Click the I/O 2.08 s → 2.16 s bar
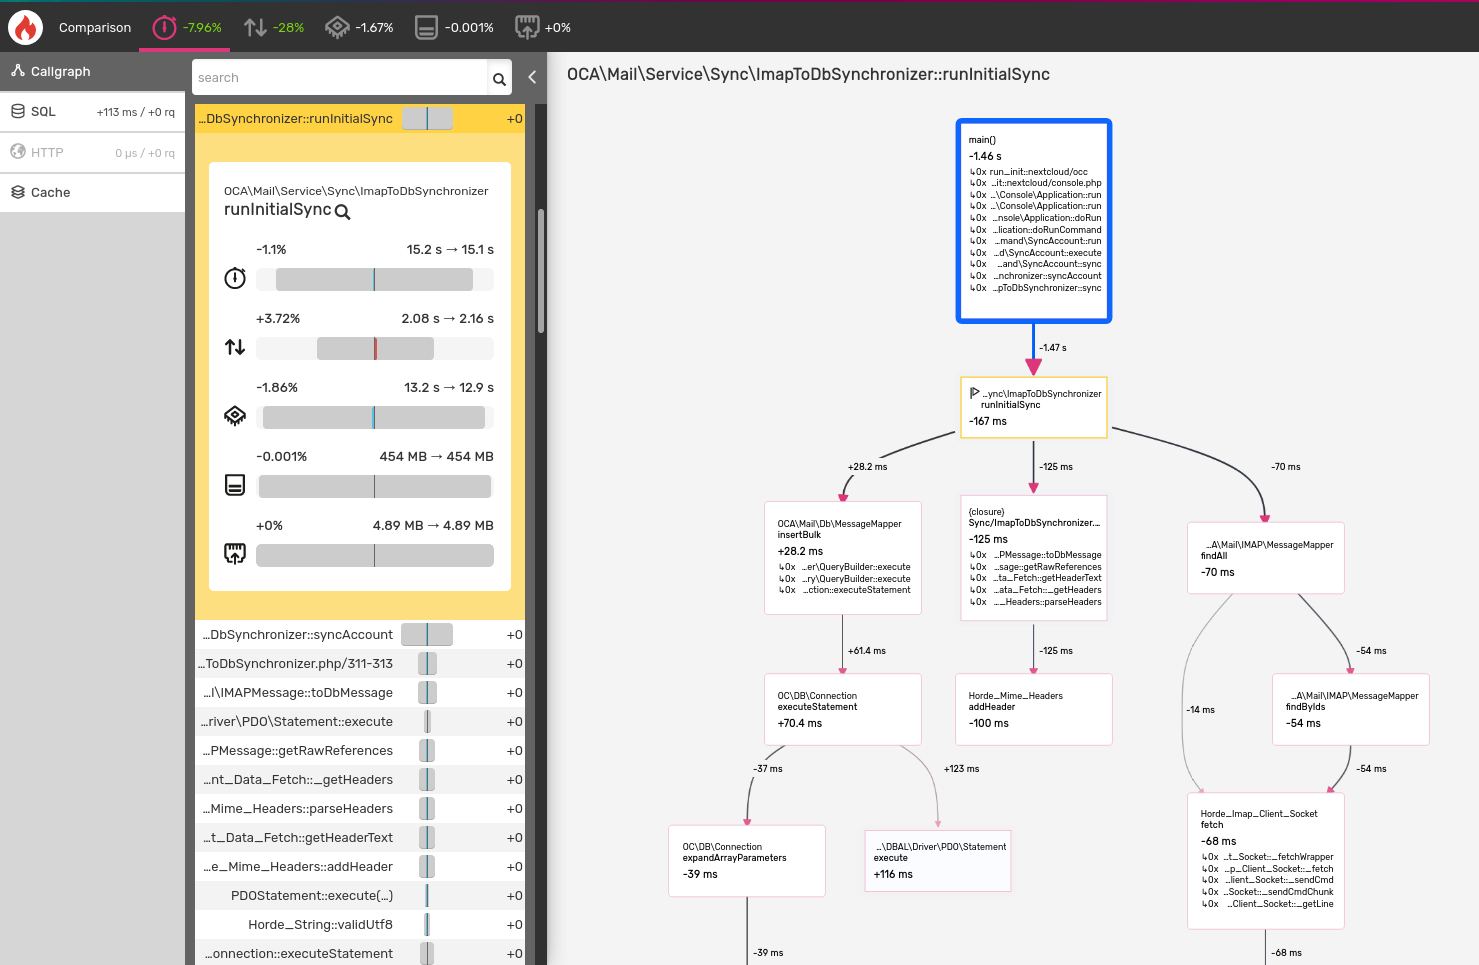Image resolution: width=1479 pixels, height=965 pixels. 375,348
